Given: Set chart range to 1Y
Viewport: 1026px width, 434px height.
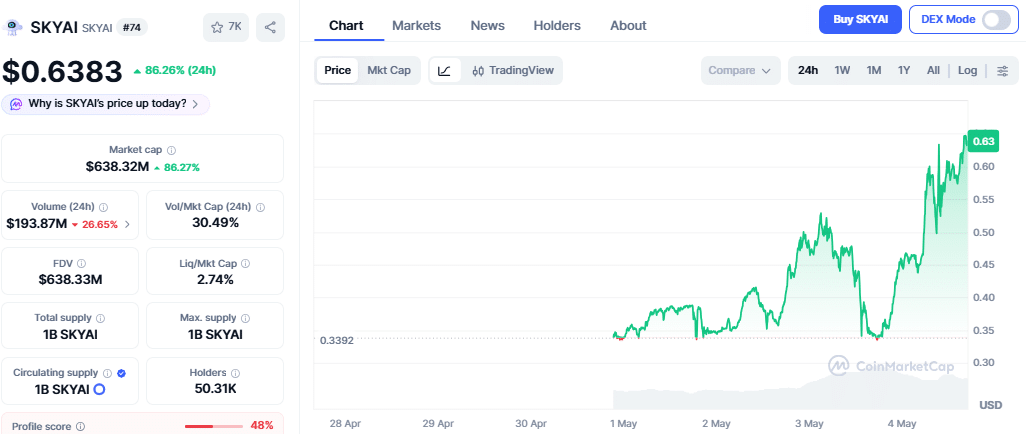Looking at the screenshot, I should [904, 71].
